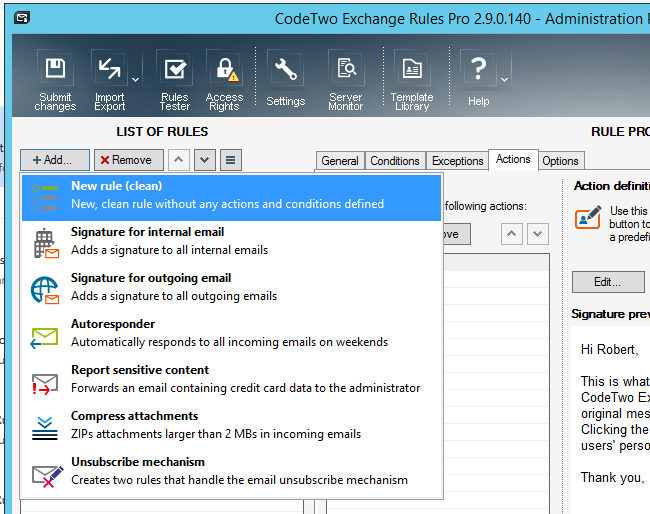This screenshot has width=650, height=514.
Task: Move the action up in Actions list
Action: click(x=512, y=234)
